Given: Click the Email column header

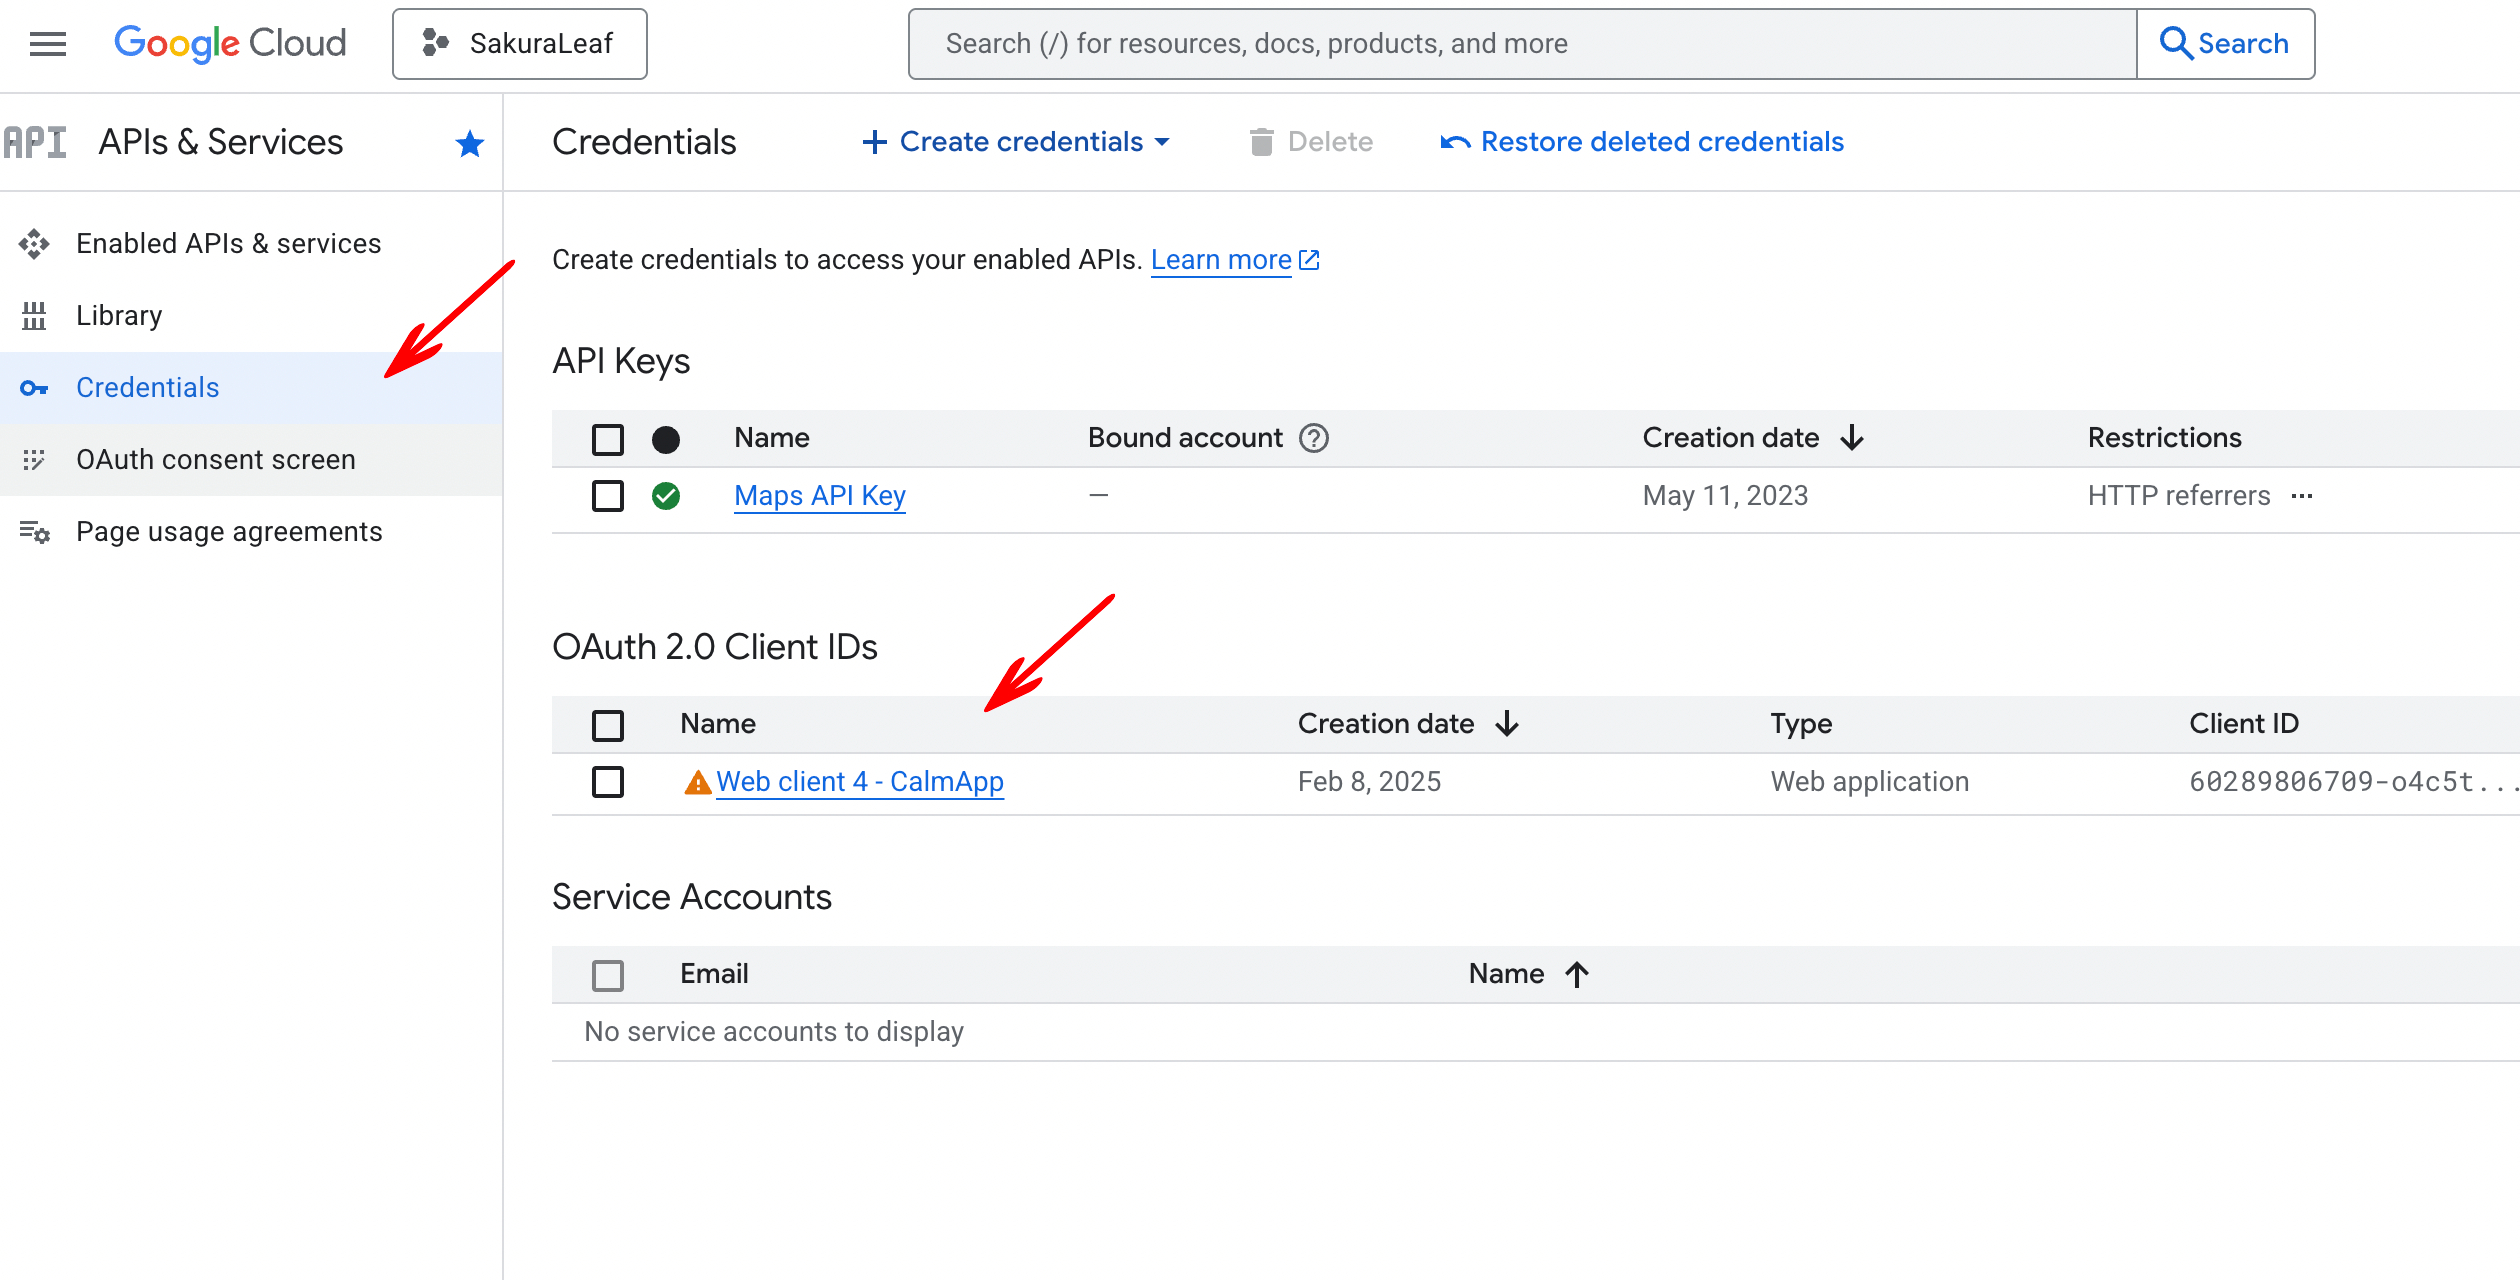Looking at the screenshot, I should point(714,974).
